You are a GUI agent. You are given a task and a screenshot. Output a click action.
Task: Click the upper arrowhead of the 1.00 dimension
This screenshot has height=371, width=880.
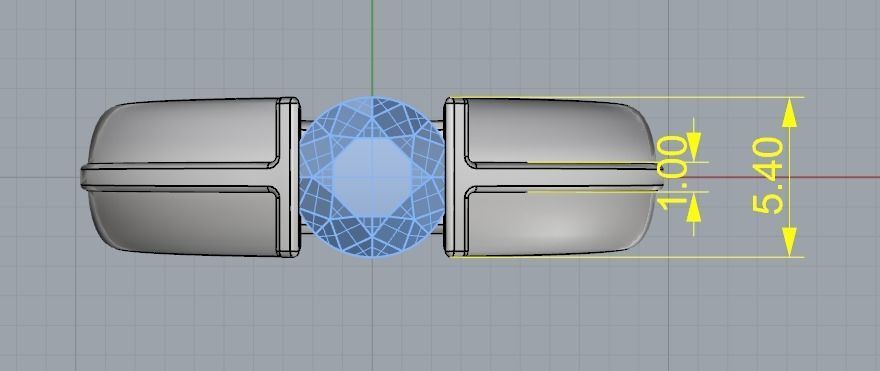(x=694, y=147)
